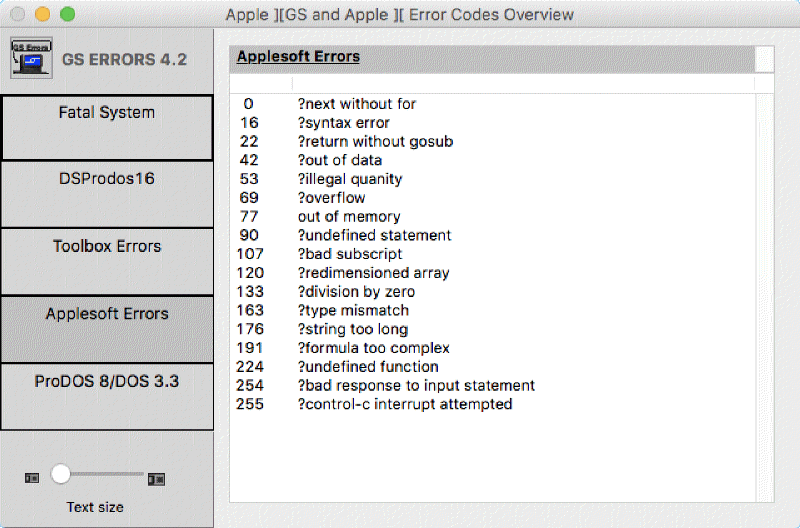Select the ?overflow row
The width and height of the screenshot is (800, 528).
[x=492, y=198]
